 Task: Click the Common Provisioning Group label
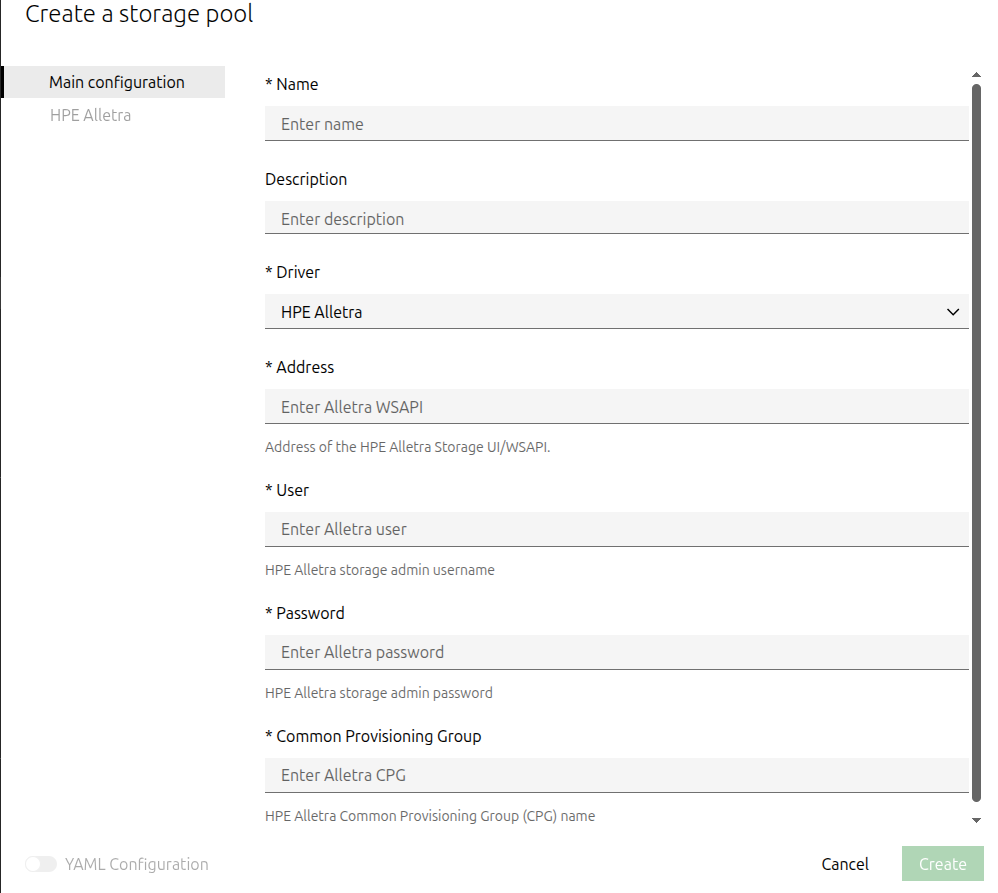click(378, 736)
